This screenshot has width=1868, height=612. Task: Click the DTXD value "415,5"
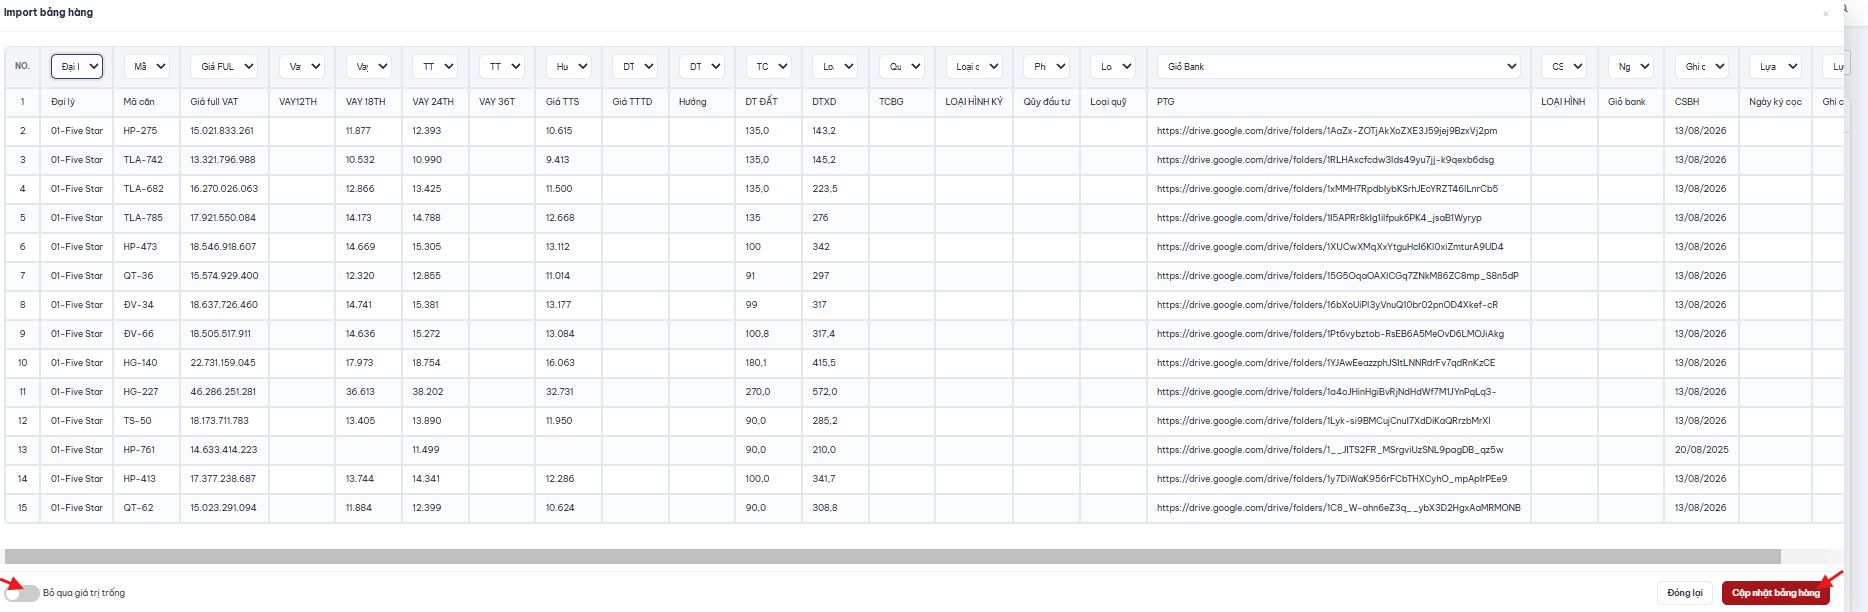pyautogui.click(x=824, y=363)
